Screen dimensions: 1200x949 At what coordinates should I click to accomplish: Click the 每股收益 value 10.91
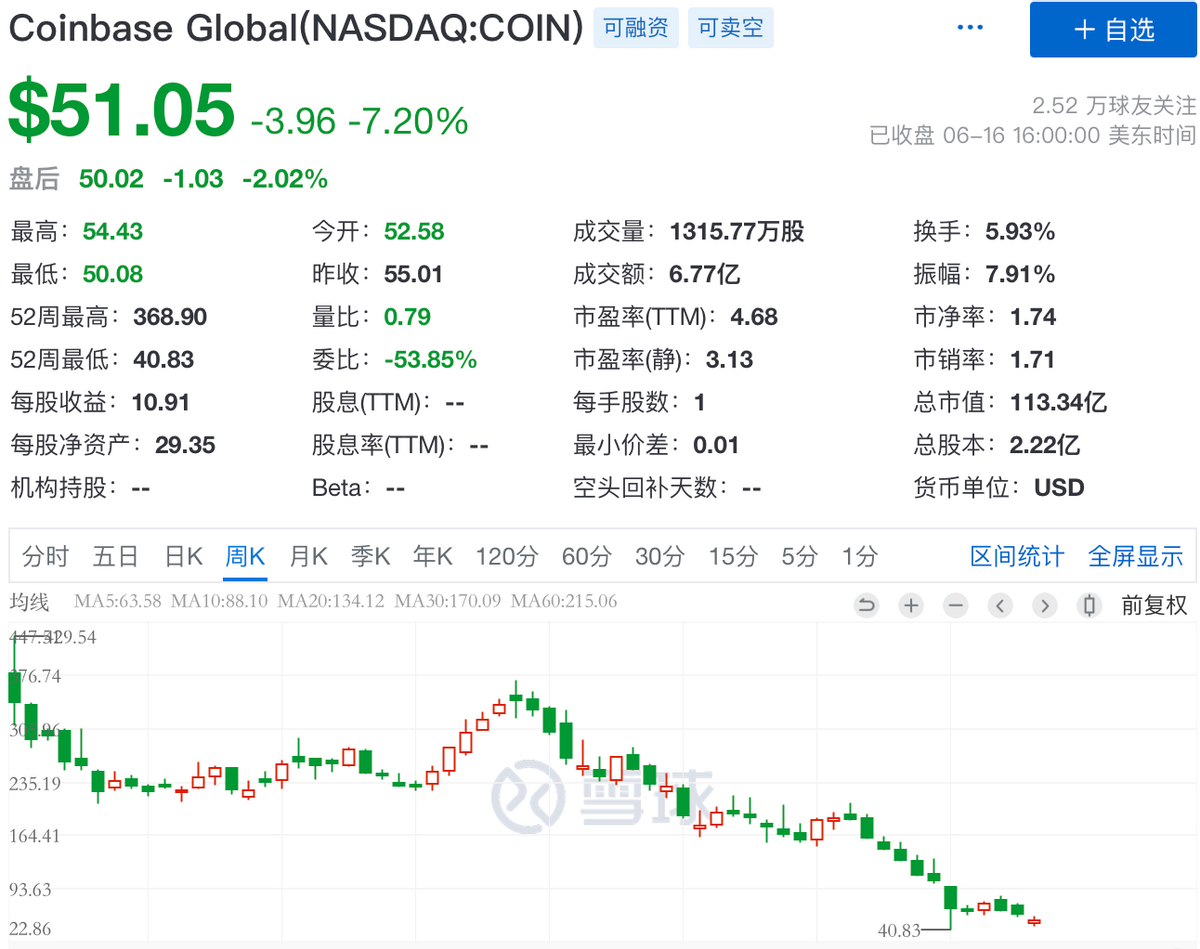coord(160,403)
